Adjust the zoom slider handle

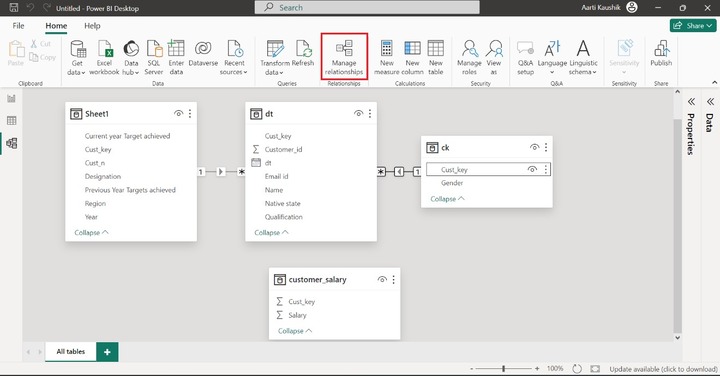pyautogui.click(x=504, y=369)
